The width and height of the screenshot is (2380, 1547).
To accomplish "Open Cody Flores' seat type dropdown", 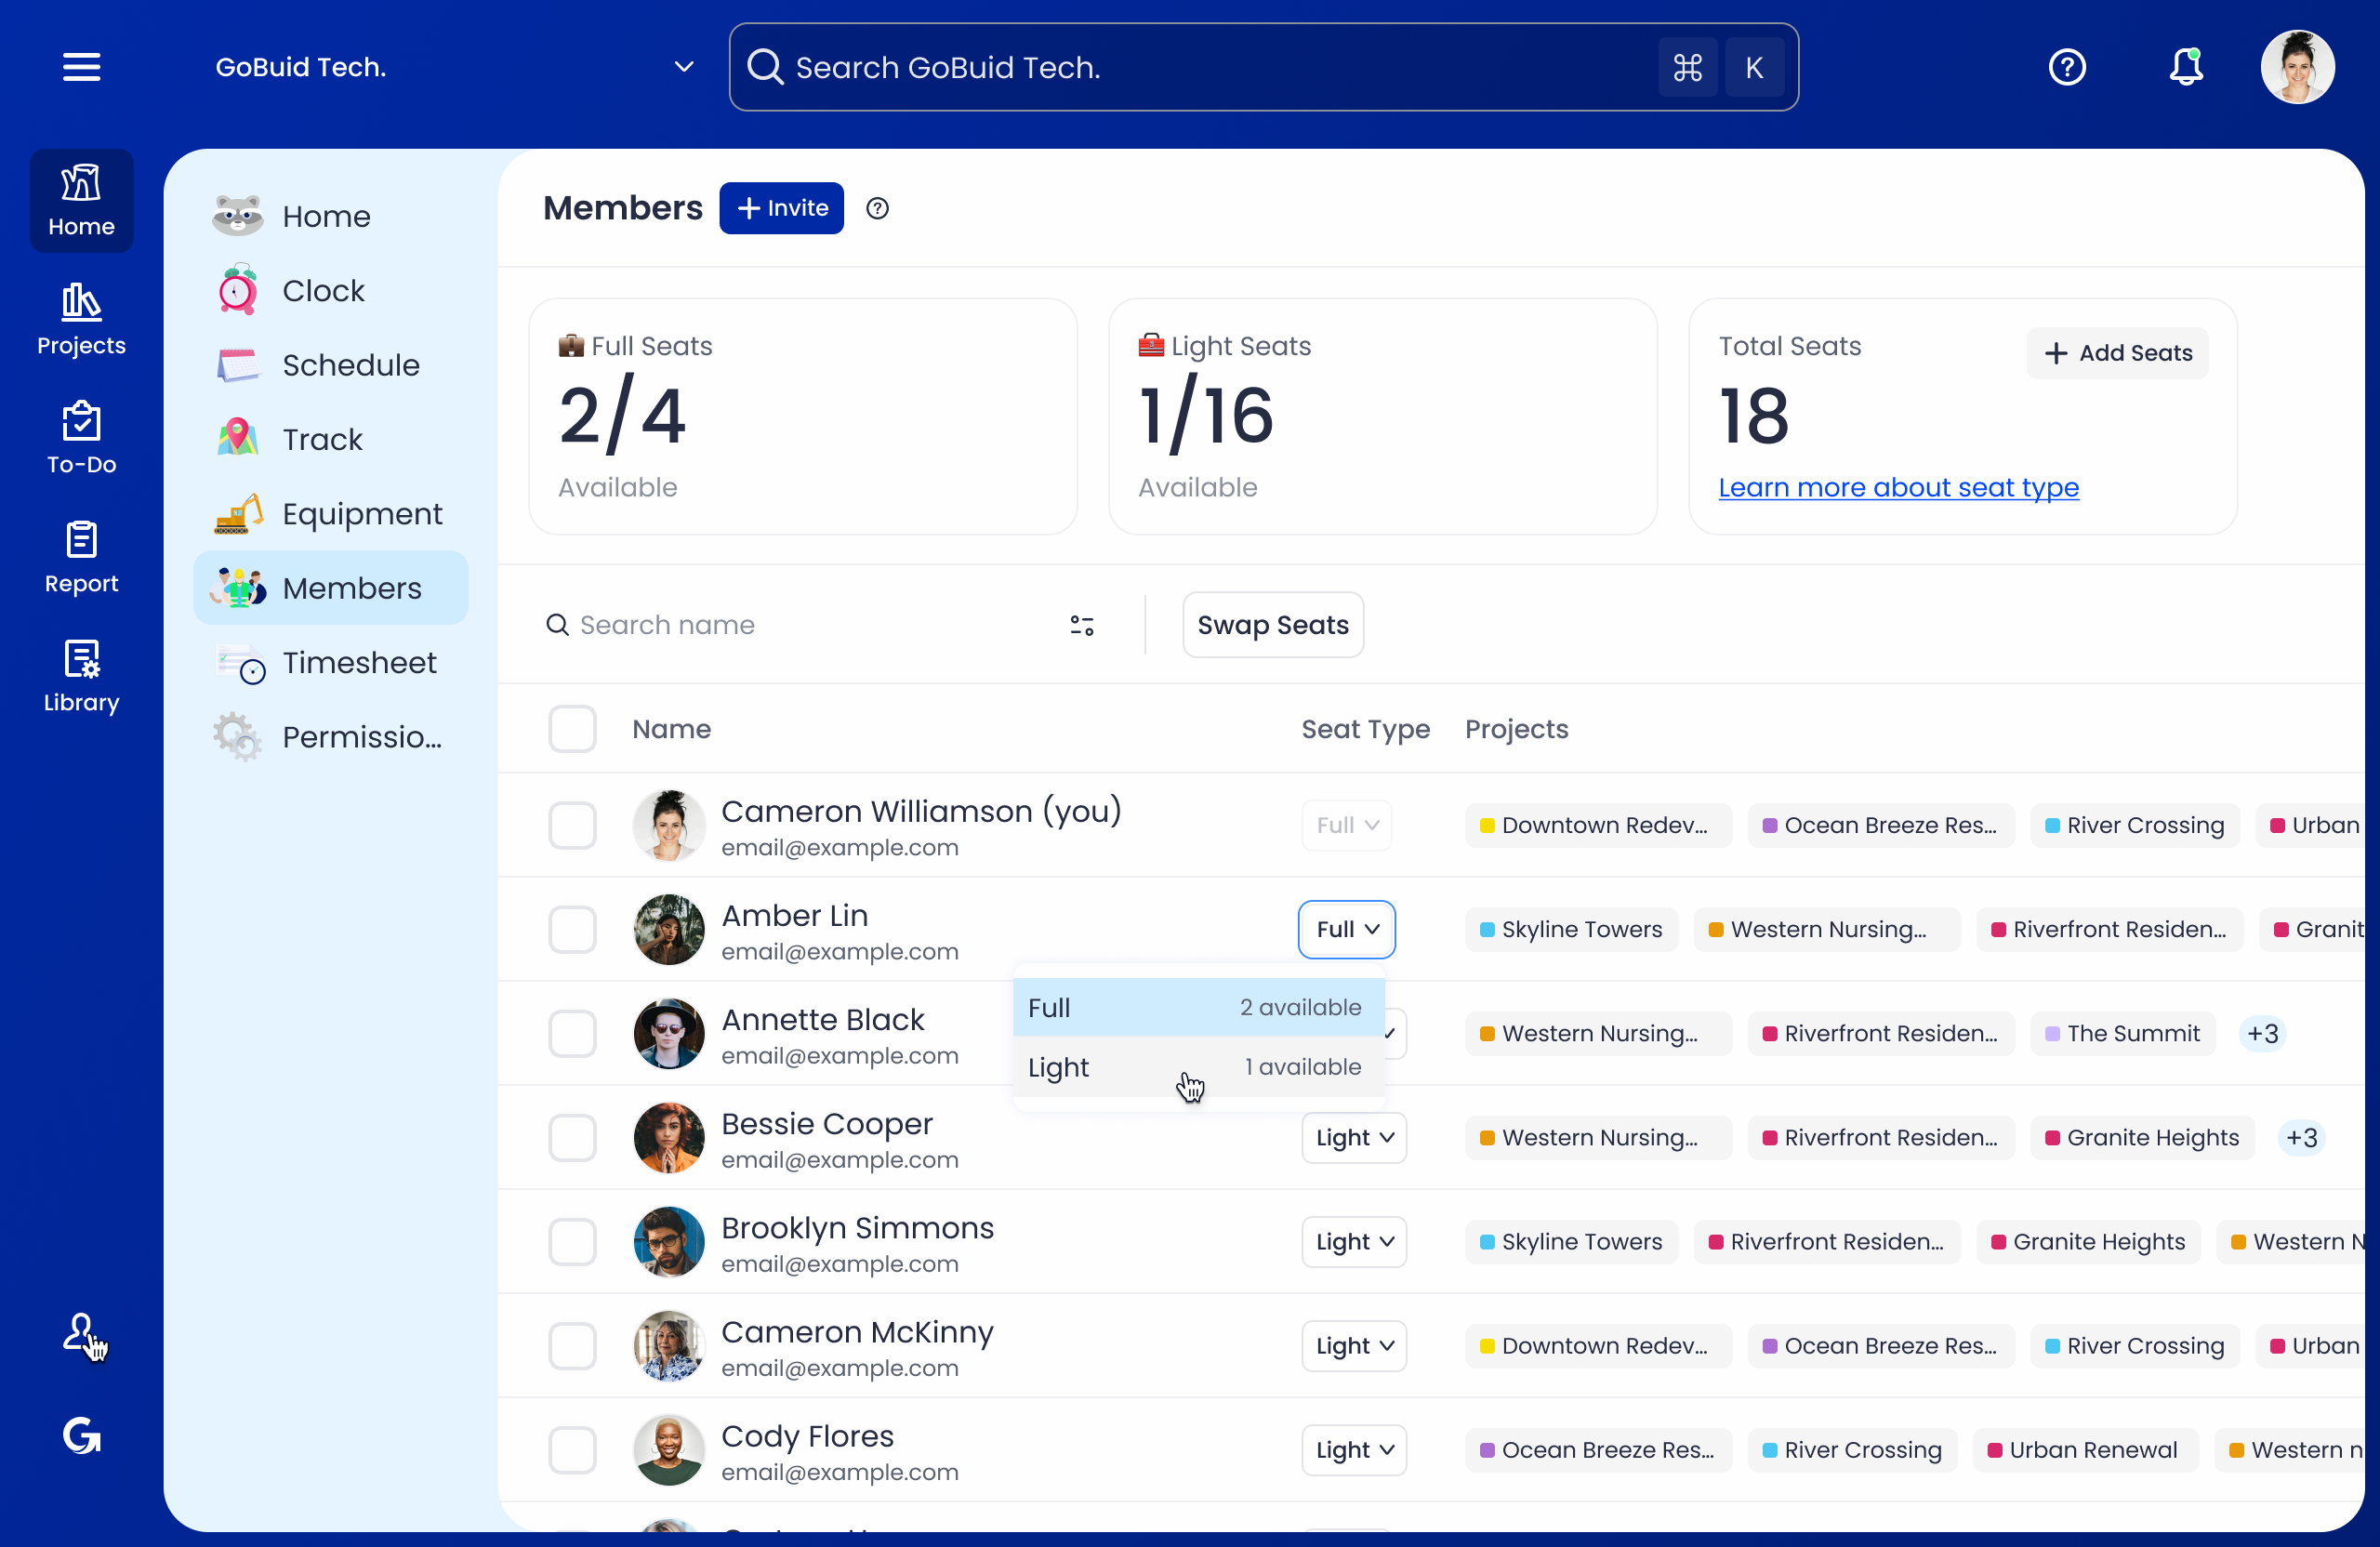I will click(x=1353, y=1449).
